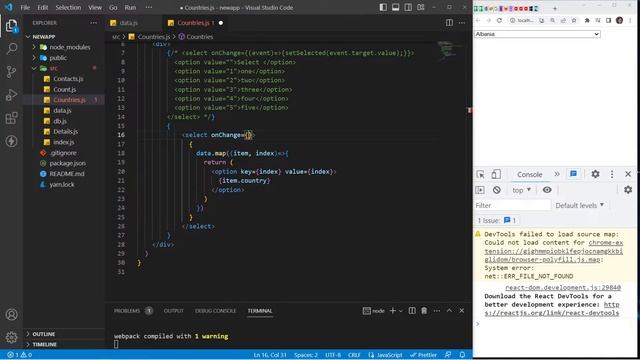This screenshot has width=640, height=360.
Task: Maximize the terminal panel with up chevron
Action: coord(449,311)
